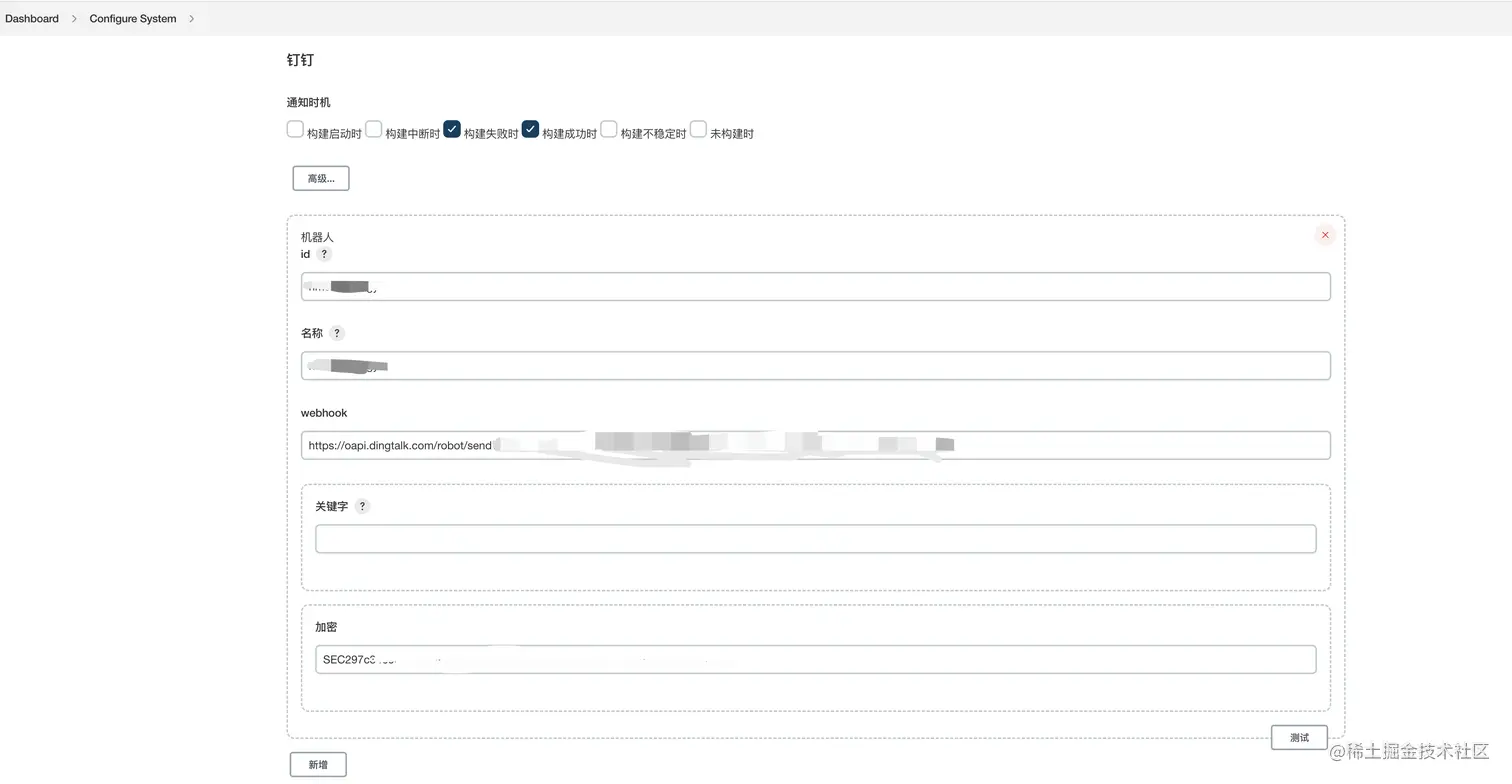This screenshot has height=784, width=1512.
Task: Enable the 未构建时 checkbox
Action: pos(698,129)
